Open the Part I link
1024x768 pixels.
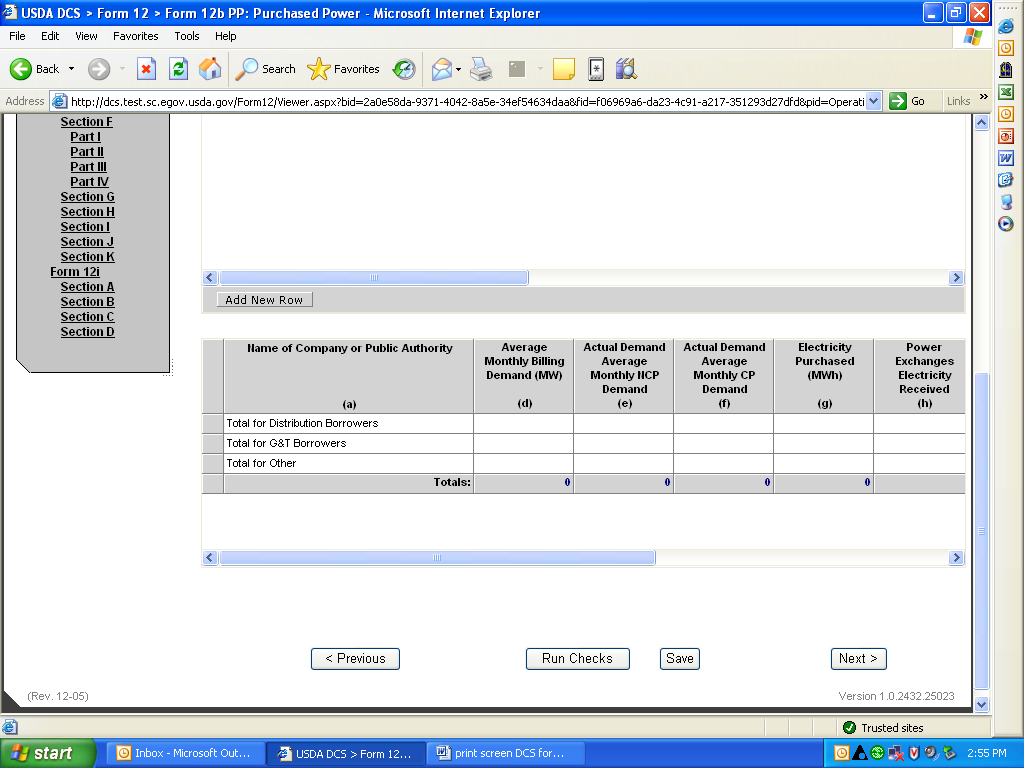point(86,136)
